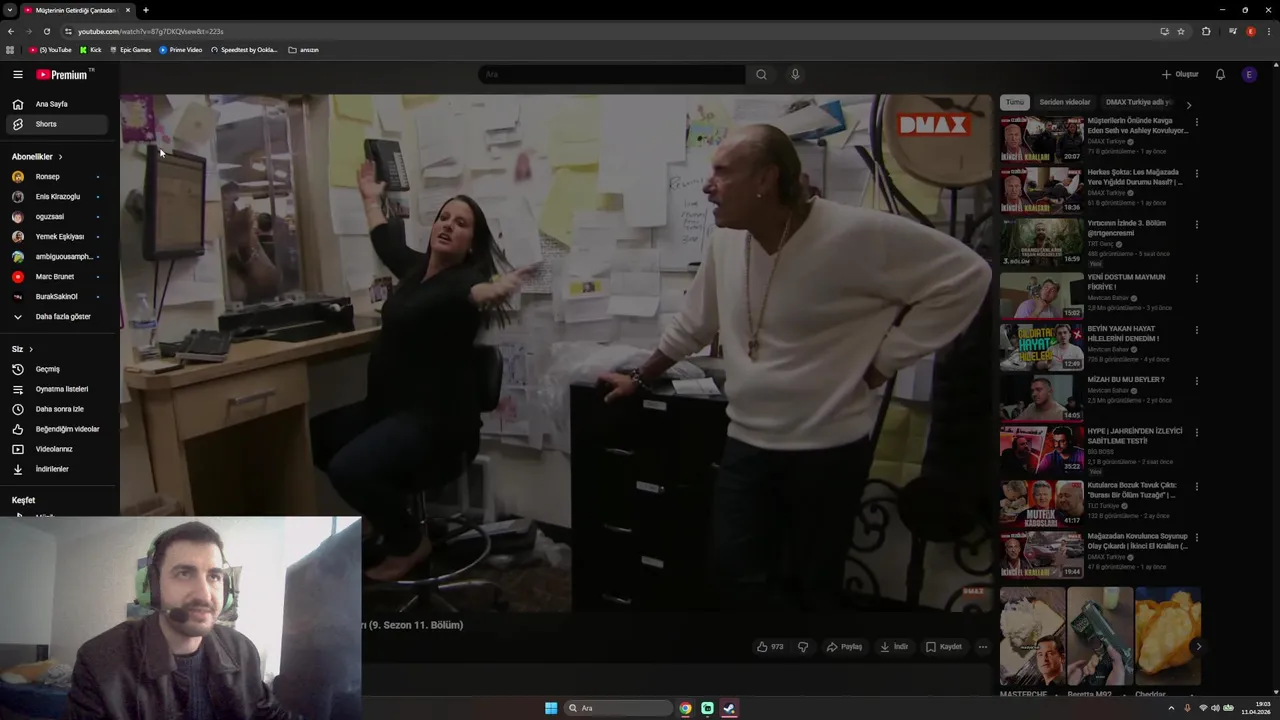Open Müşterilerin Önünde Kavga video thumbnail

coord(1041,140)
